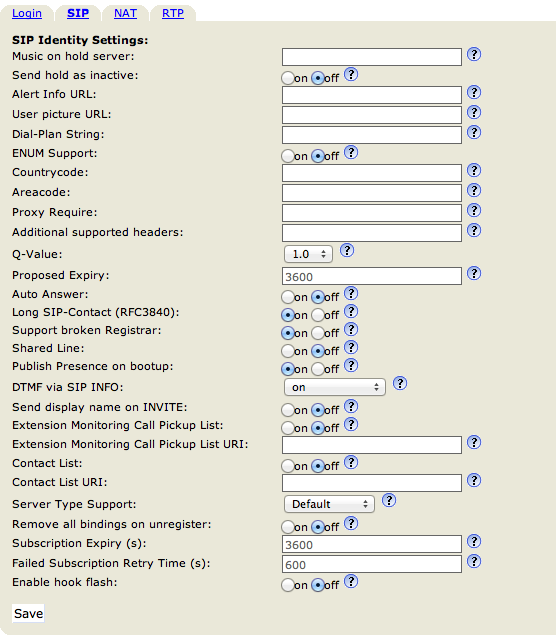Enable Send hold as inactive

point(288,78)
